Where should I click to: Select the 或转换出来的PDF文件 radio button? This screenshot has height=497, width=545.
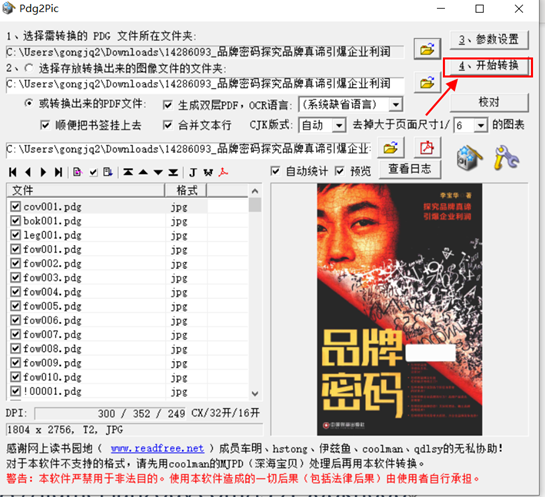[x=29, y=103]
